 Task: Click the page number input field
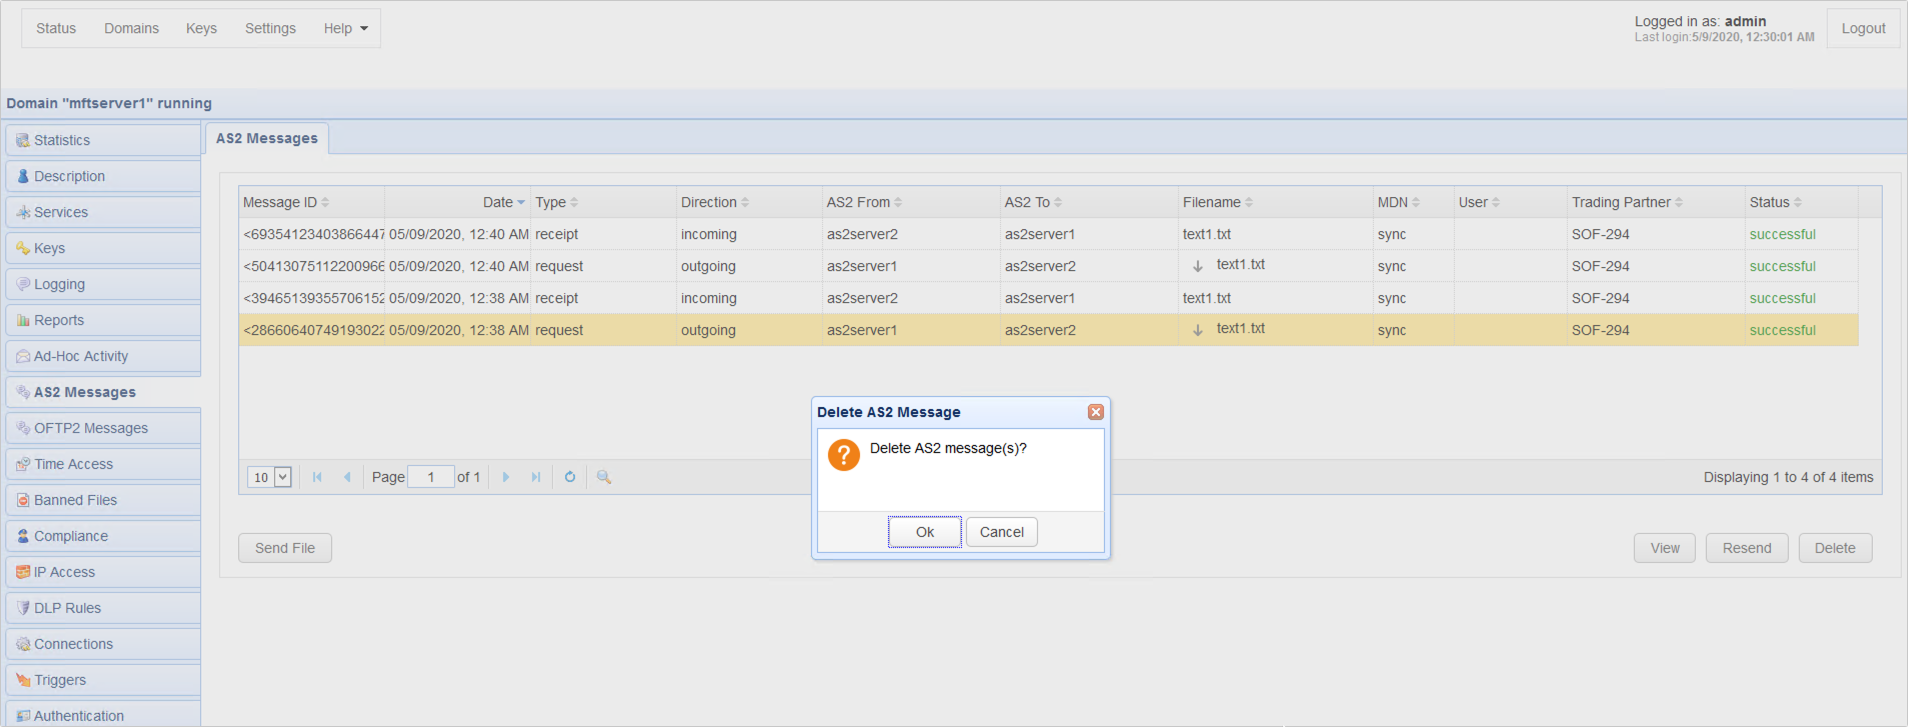point(431,477)
